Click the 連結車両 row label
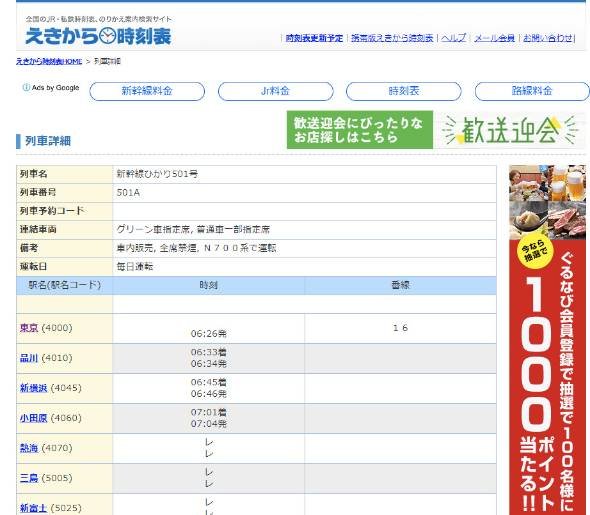This screenshot has width=590, height=515. click(x=38, y=229)
